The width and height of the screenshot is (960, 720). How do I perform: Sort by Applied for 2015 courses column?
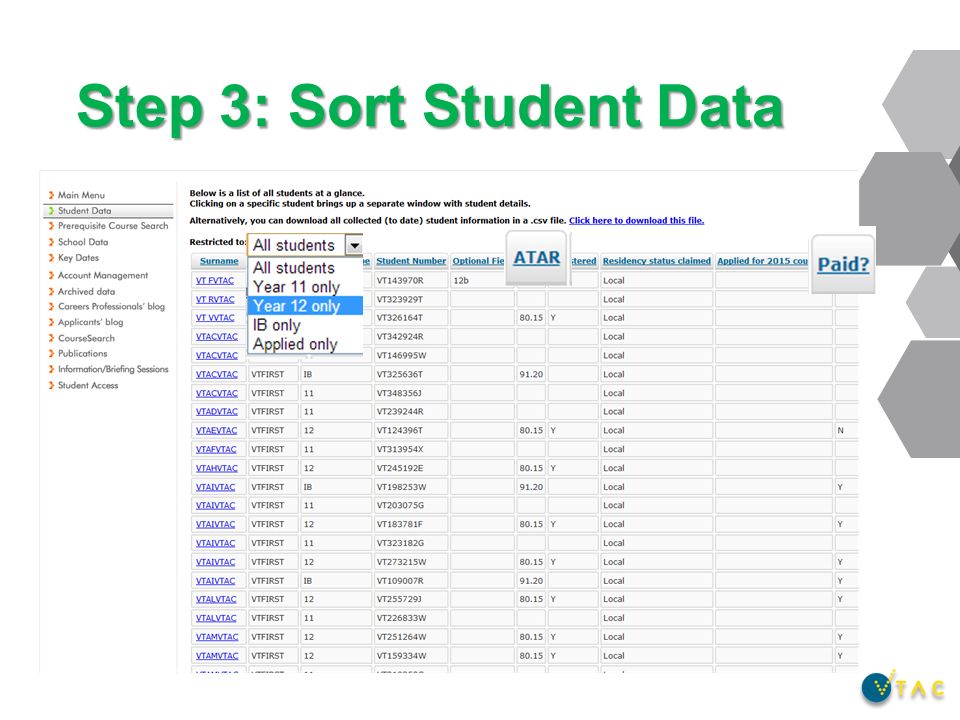(762, 261)
